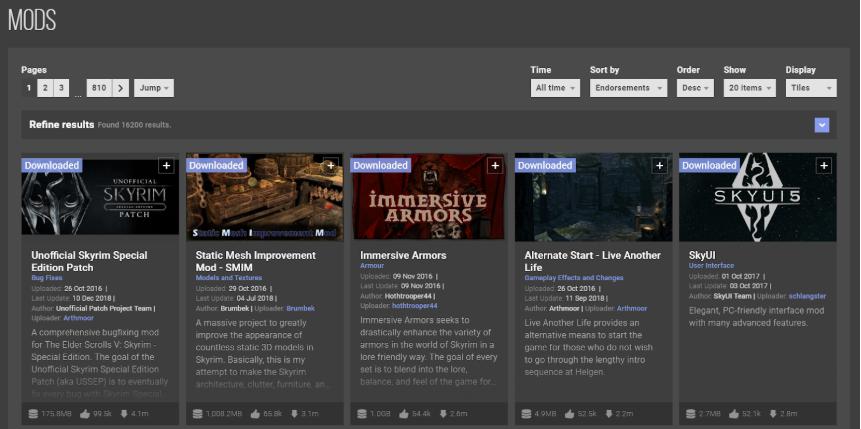
Task: Click the Downloaded badge on Unofficial Skyrim Patch
Action: tap(52, 165)
